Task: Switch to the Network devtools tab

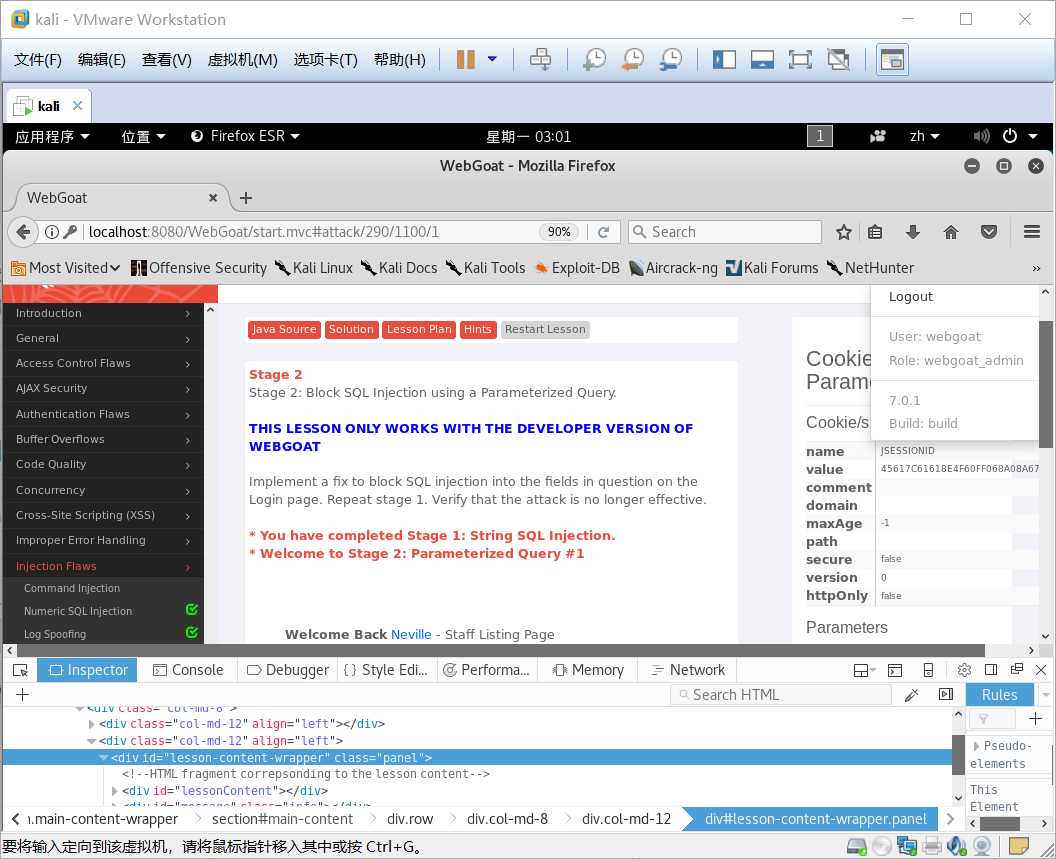Action: point(688,670)
